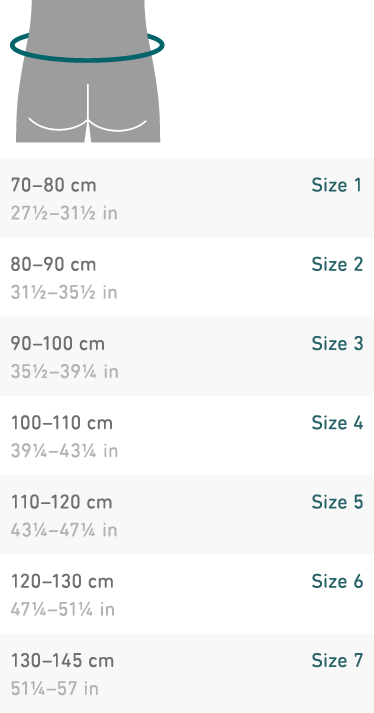The width and height of the screenshot is (374, 713).
Task: Click the 130–145 cm measurement text
Action: tap(62, 661)
